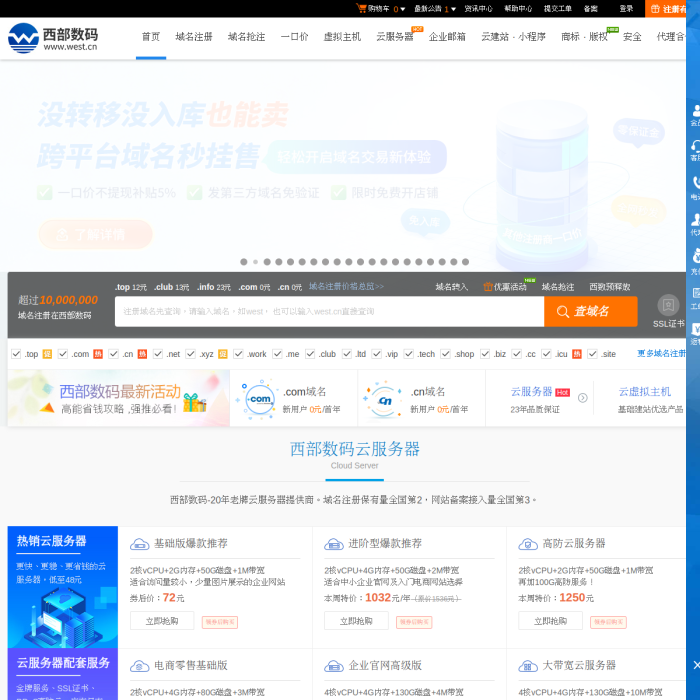Click the 热销云服务器 promo image
Screen dimensions: 700x700
point(62,587)
